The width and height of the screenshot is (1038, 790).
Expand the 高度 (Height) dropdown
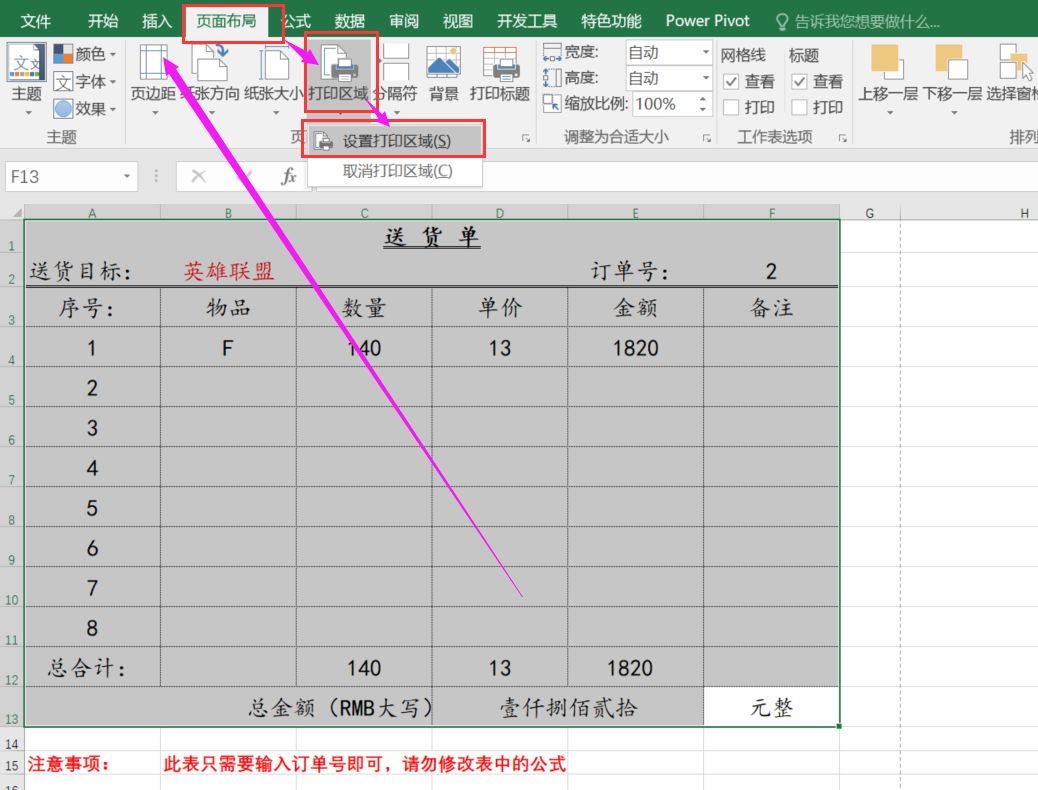point(705,78)
